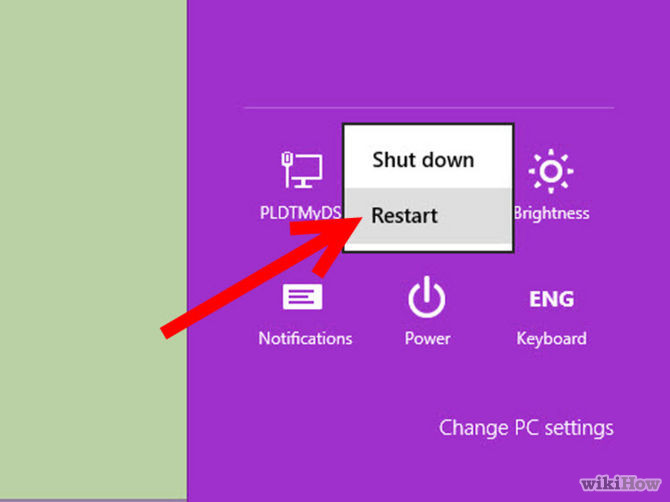Click the Keyboard text label
This screenshot has height=502, width=670.
point(551,339)
